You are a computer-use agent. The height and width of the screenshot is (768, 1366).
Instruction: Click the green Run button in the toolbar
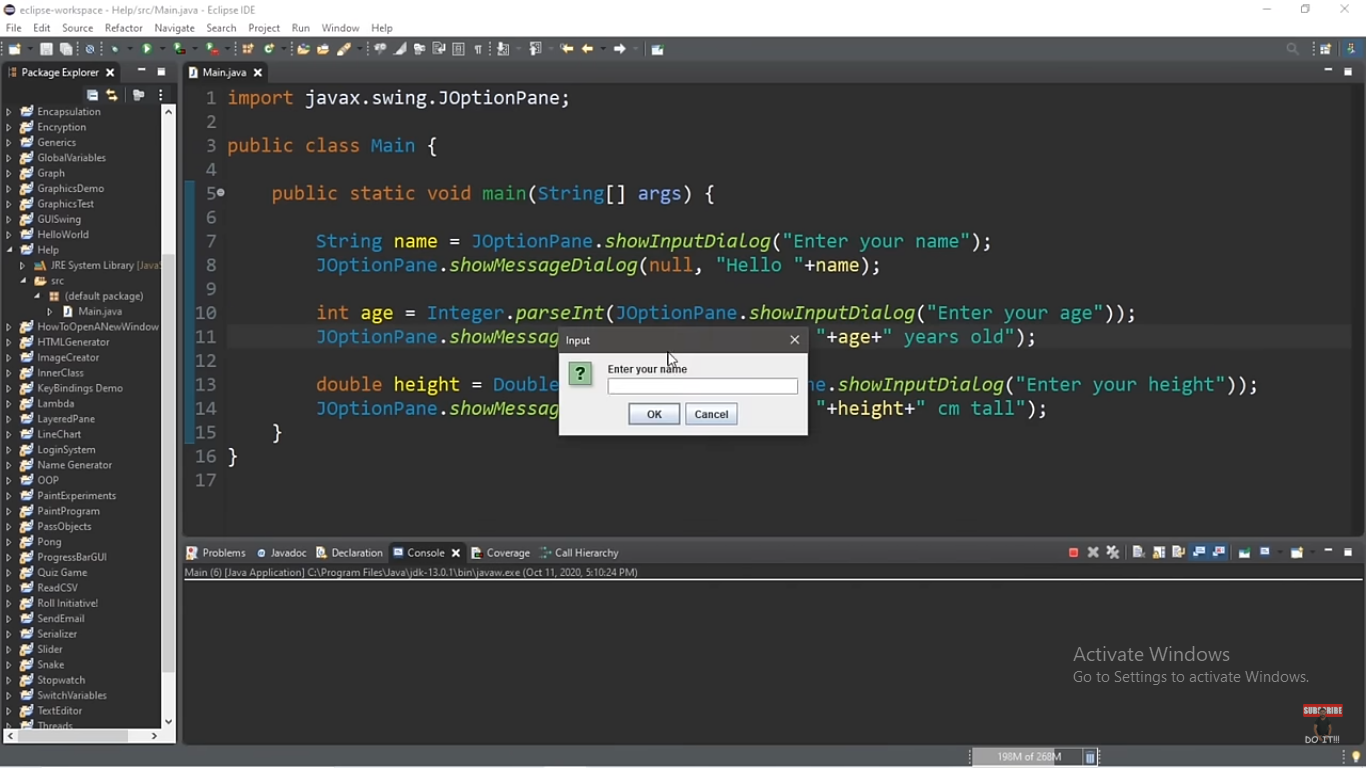coord(147,49)
